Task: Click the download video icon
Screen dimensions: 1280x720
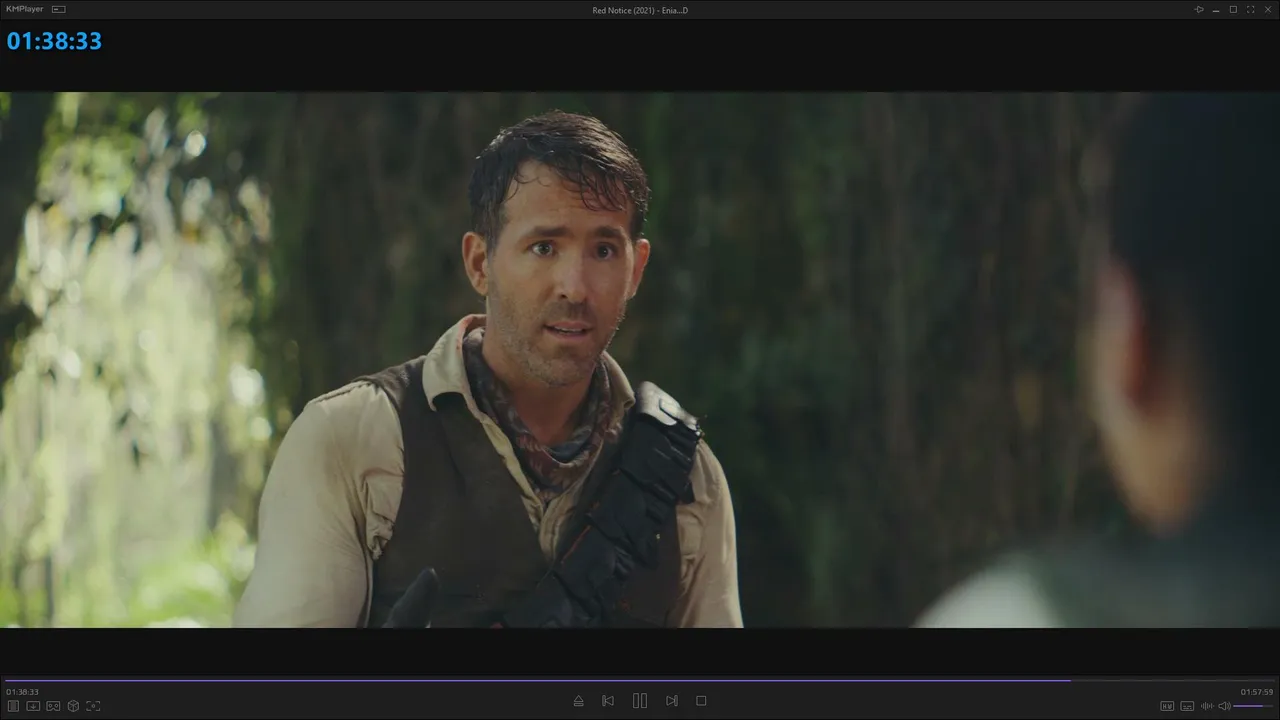Action: (x=33, y=706)
